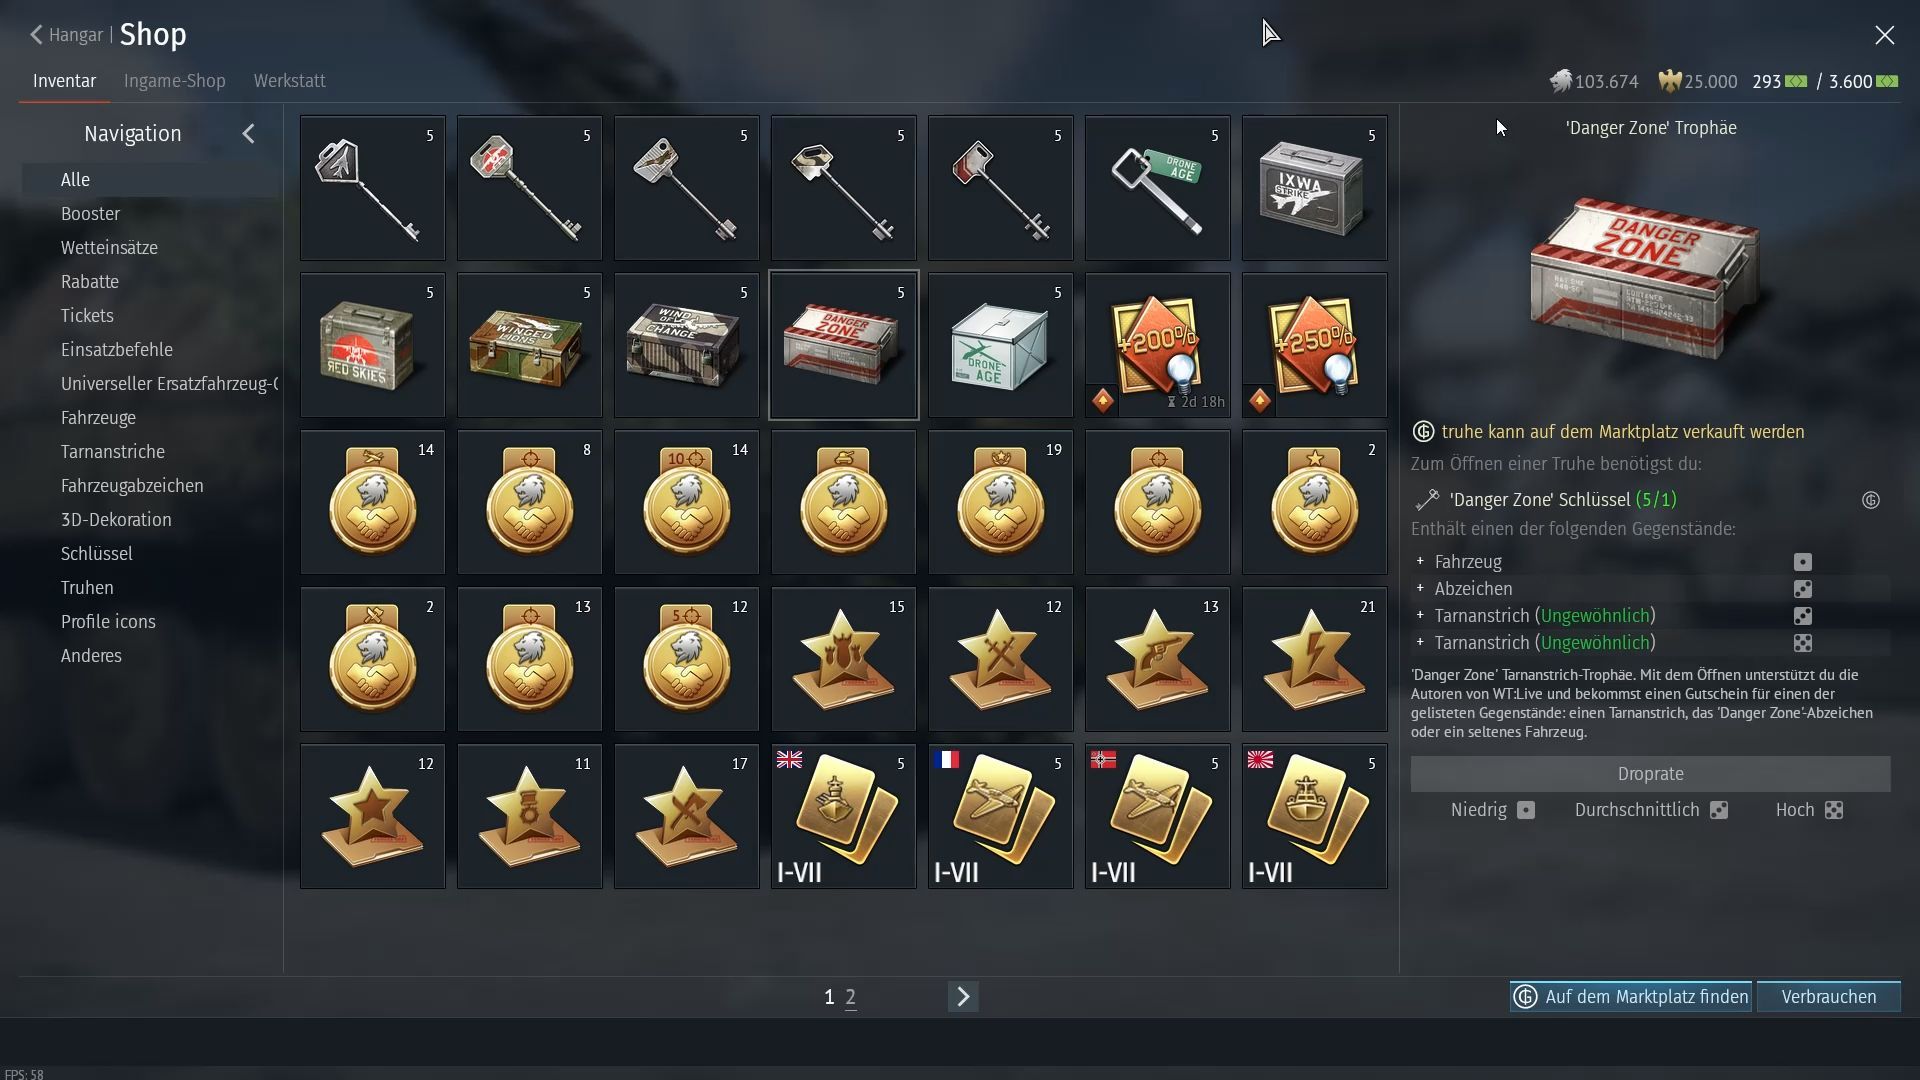The width and height of the screenshot is (1920, 1080).
Task: Advance to next inventory page arrow
Action: pyautogui.click(x=963, y=997)
